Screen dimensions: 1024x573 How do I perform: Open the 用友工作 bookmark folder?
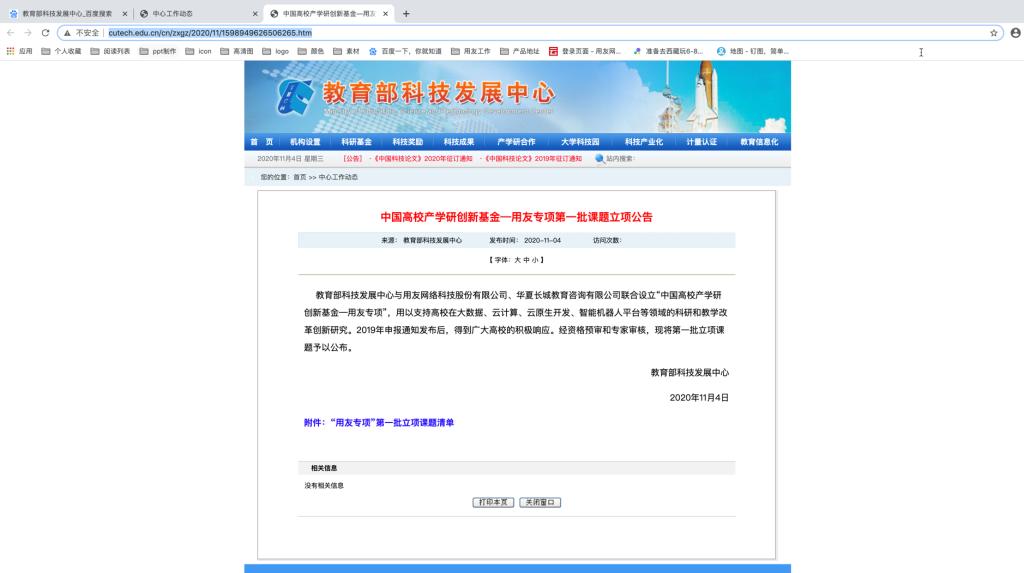coord(471,51)
